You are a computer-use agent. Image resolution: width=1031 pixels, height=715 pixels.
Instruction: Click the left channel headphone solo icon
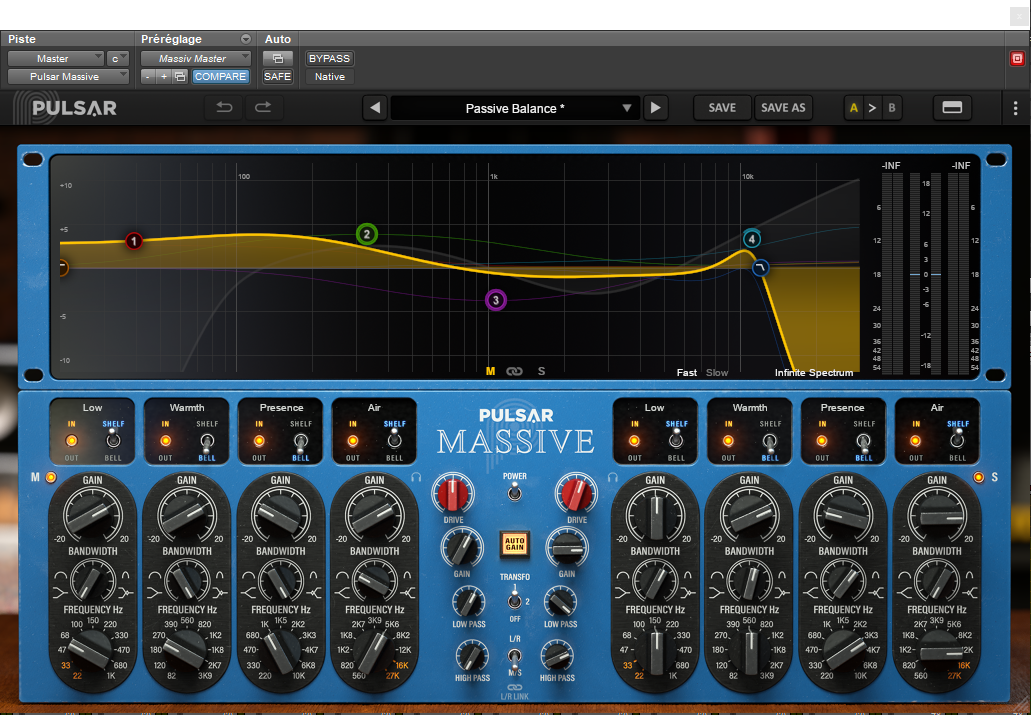pyautogui.click(x=416, y=477)
